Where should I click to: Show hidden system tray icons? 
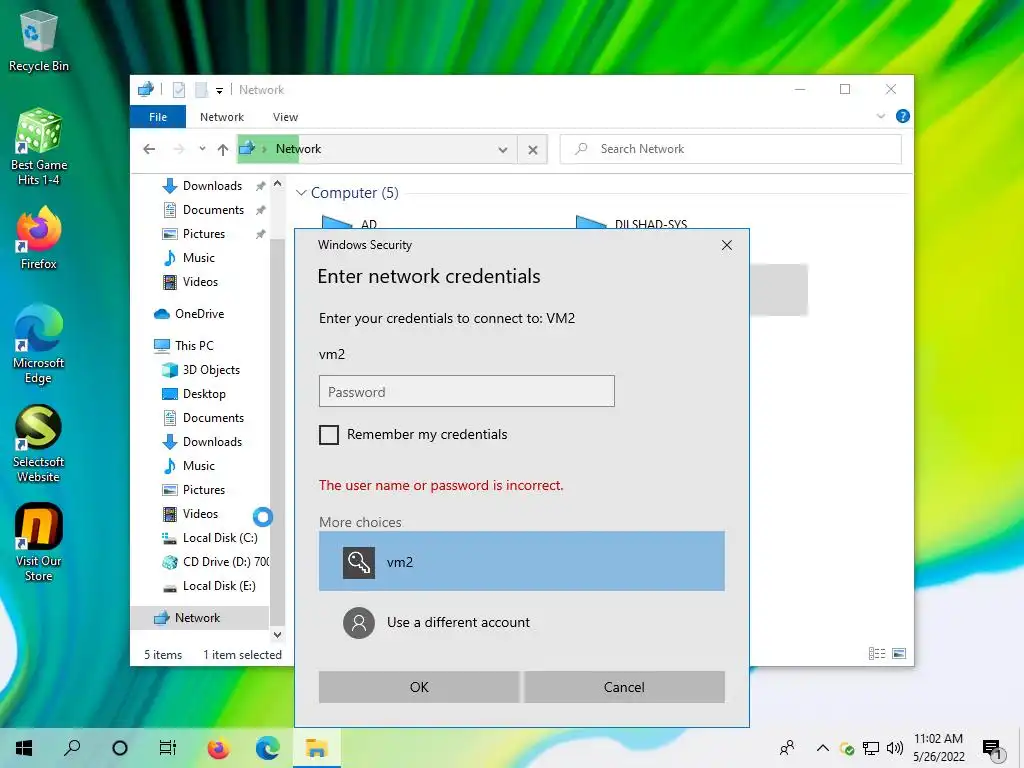pyautogui.click(x=823, y=748)
